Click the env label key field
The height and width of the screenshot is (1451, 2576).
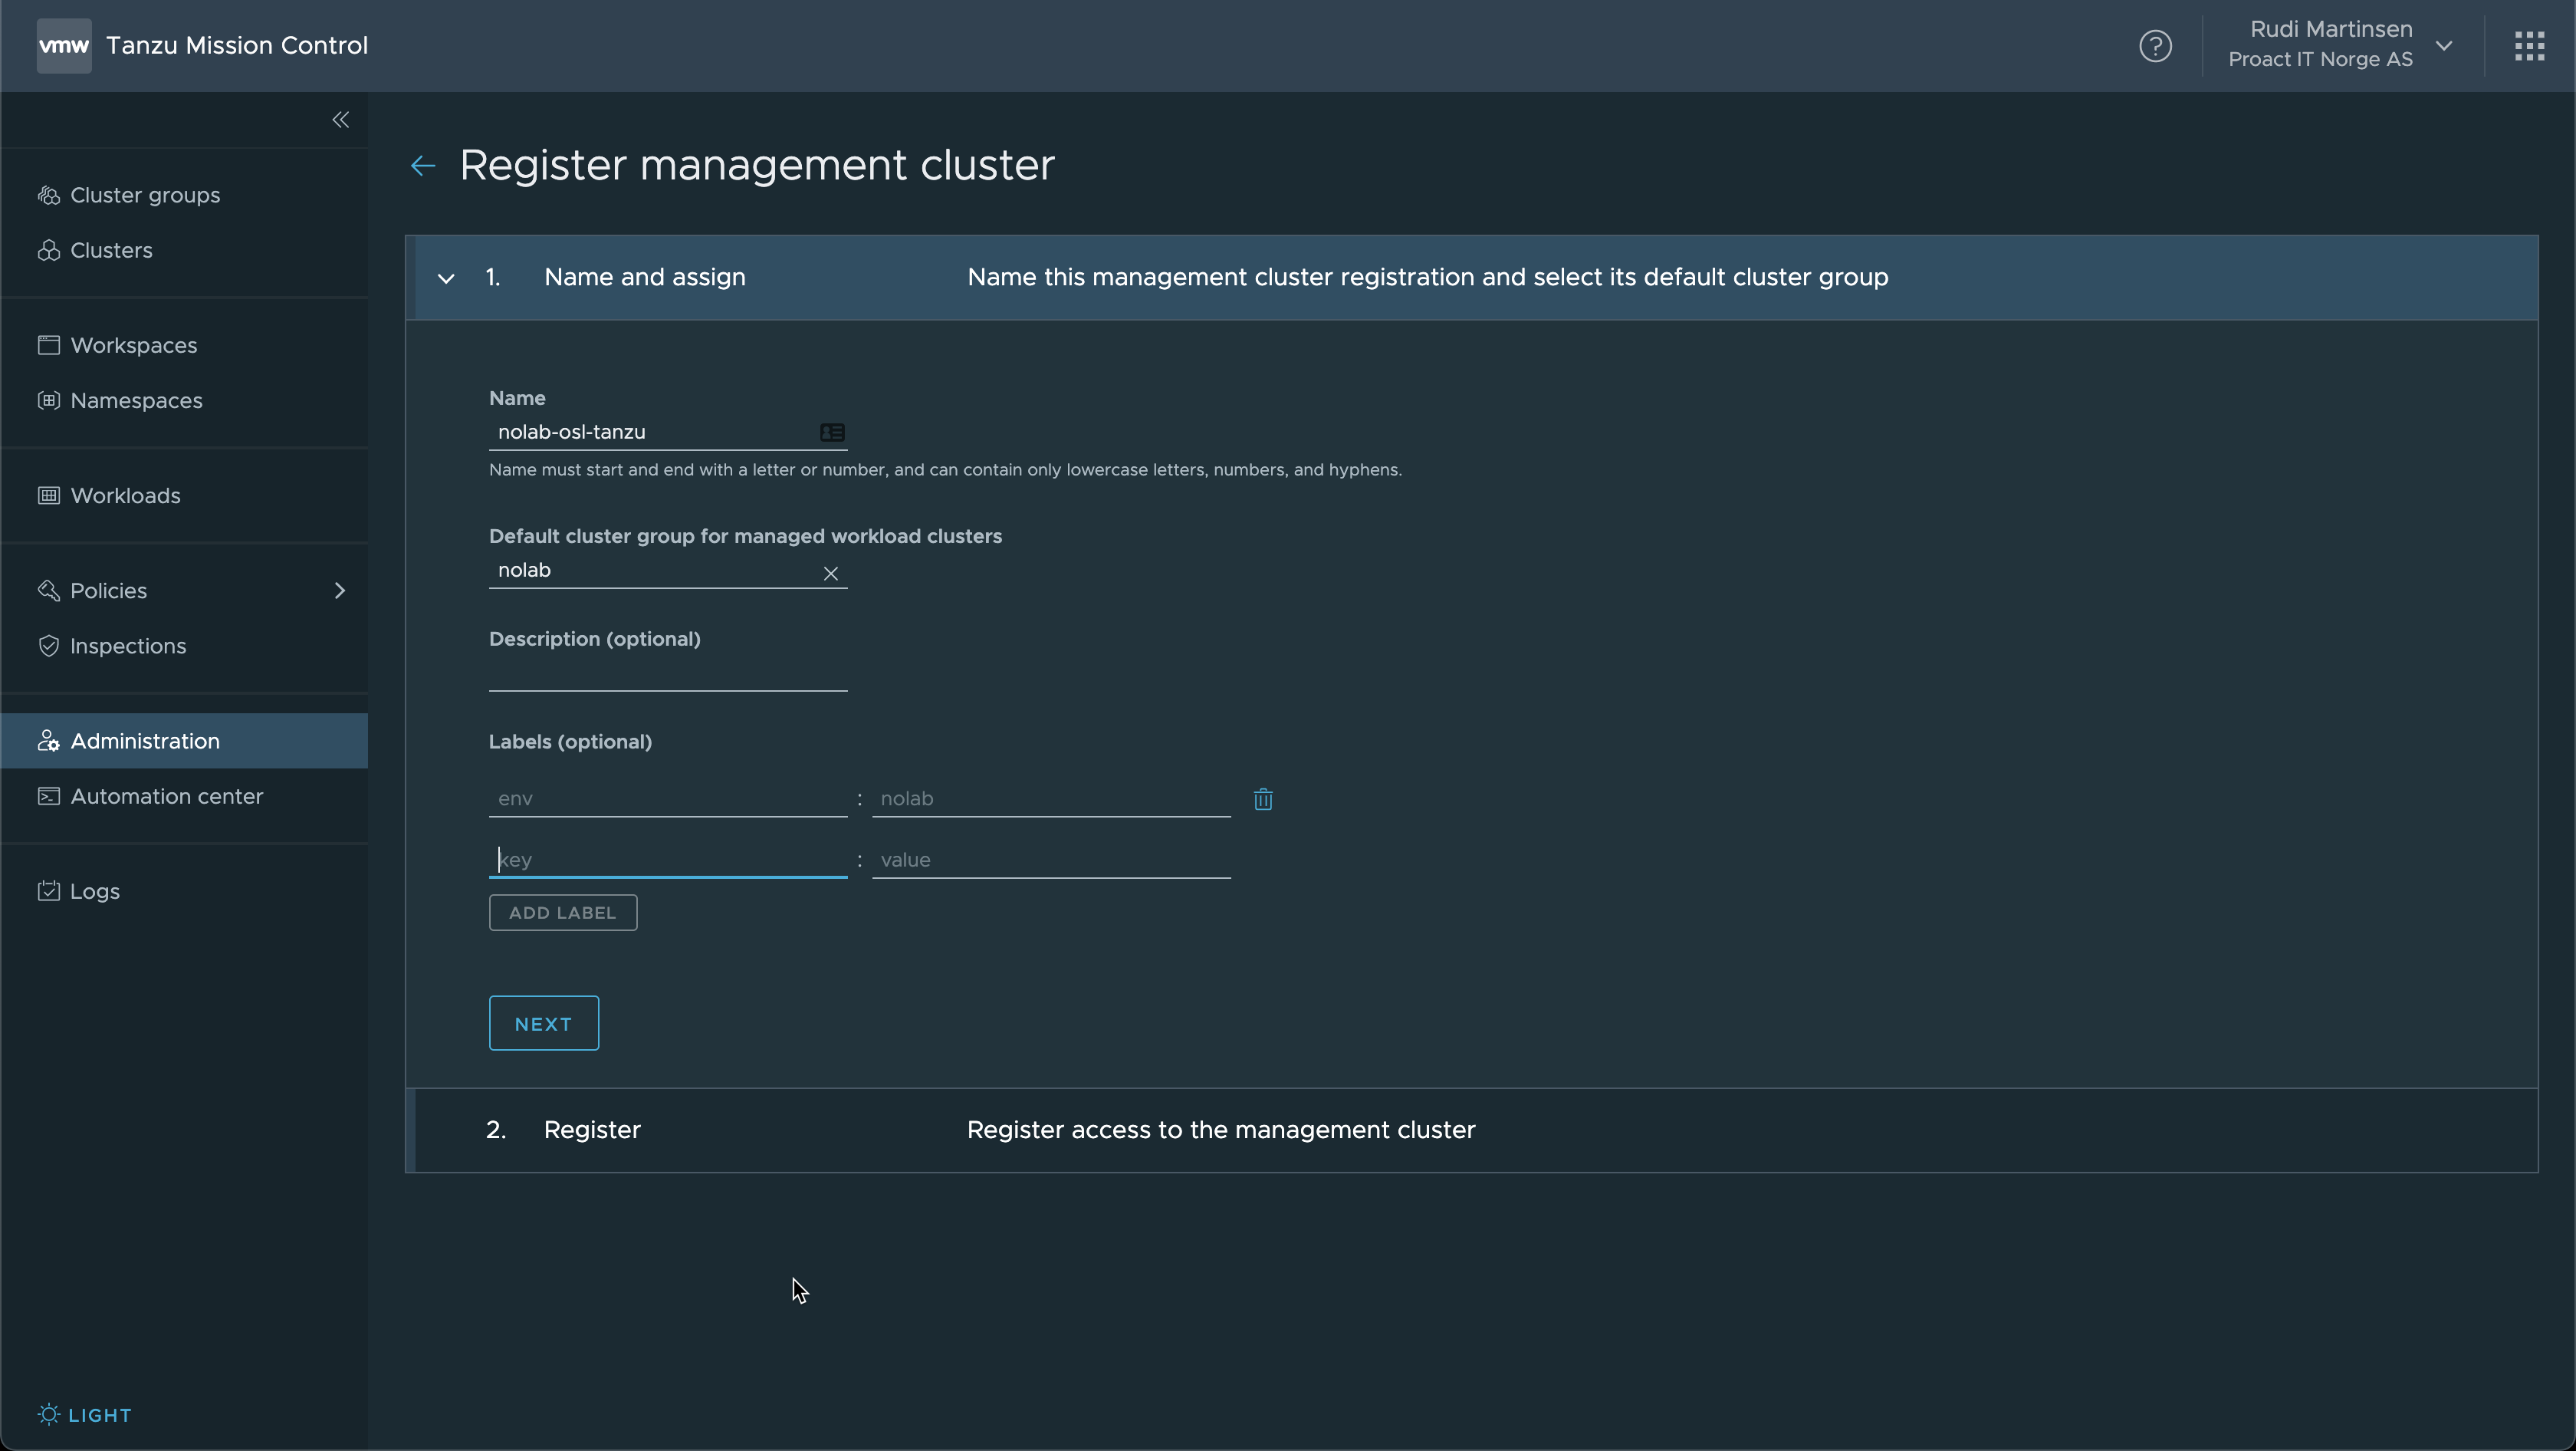(668, 799)
